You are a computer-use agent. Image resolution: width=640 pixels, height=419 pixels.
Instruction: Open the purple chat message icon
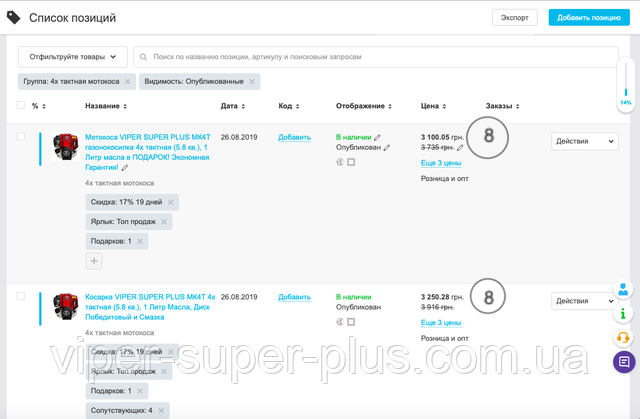[624, 362]
